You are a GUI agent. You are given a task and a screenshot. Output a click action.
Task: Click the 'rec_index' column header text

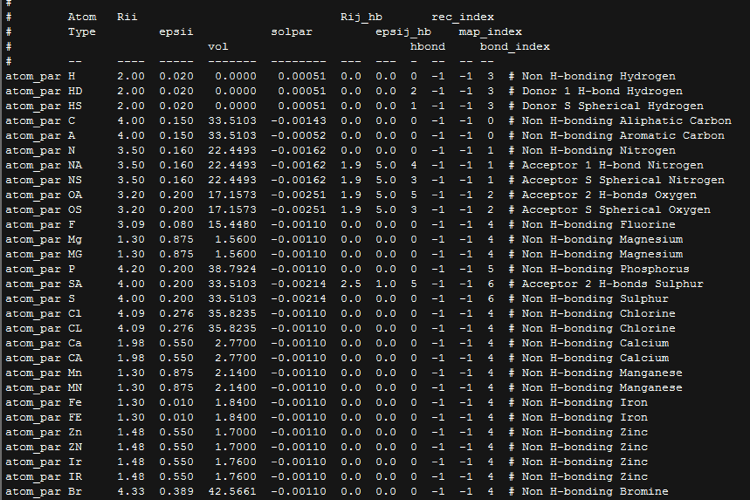[463, 17]
